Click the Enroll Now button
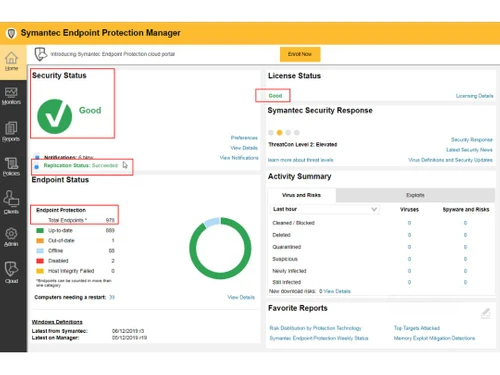The height and width of the screenshot is (375, 500). tap(300, 54)
